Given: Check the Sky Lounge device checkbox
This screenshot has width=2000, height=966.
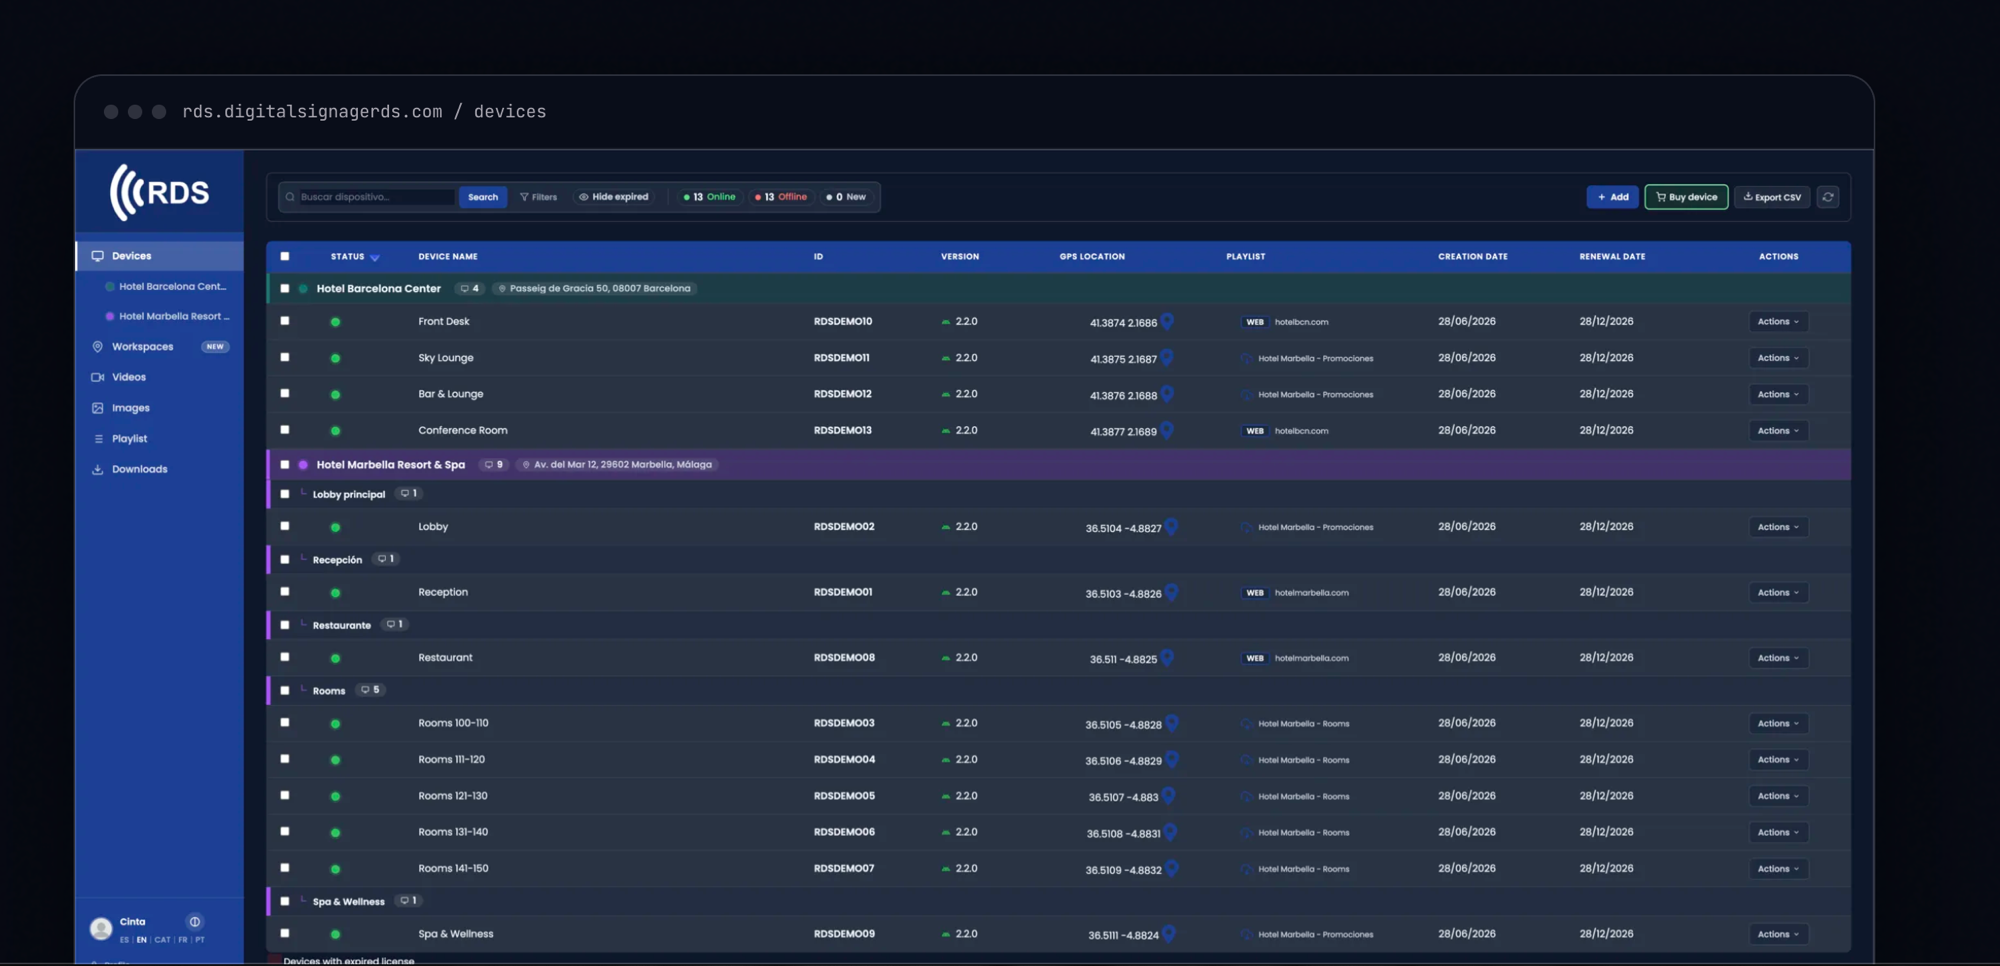Looking at the screenshot, I should (x=285, y=357).
